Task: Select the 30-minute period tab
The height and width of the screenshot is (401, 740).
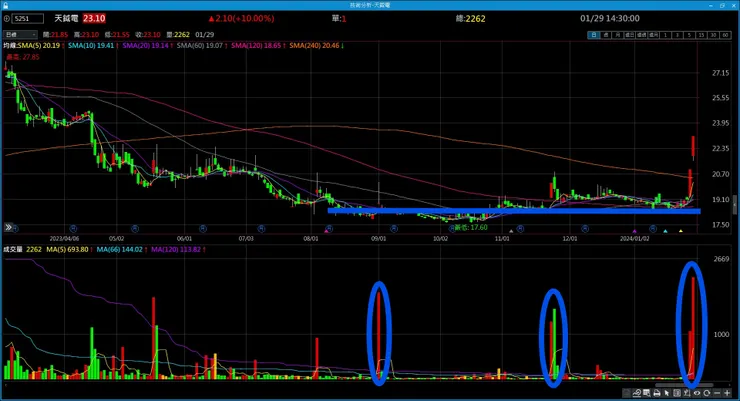Action: [713, 35]
